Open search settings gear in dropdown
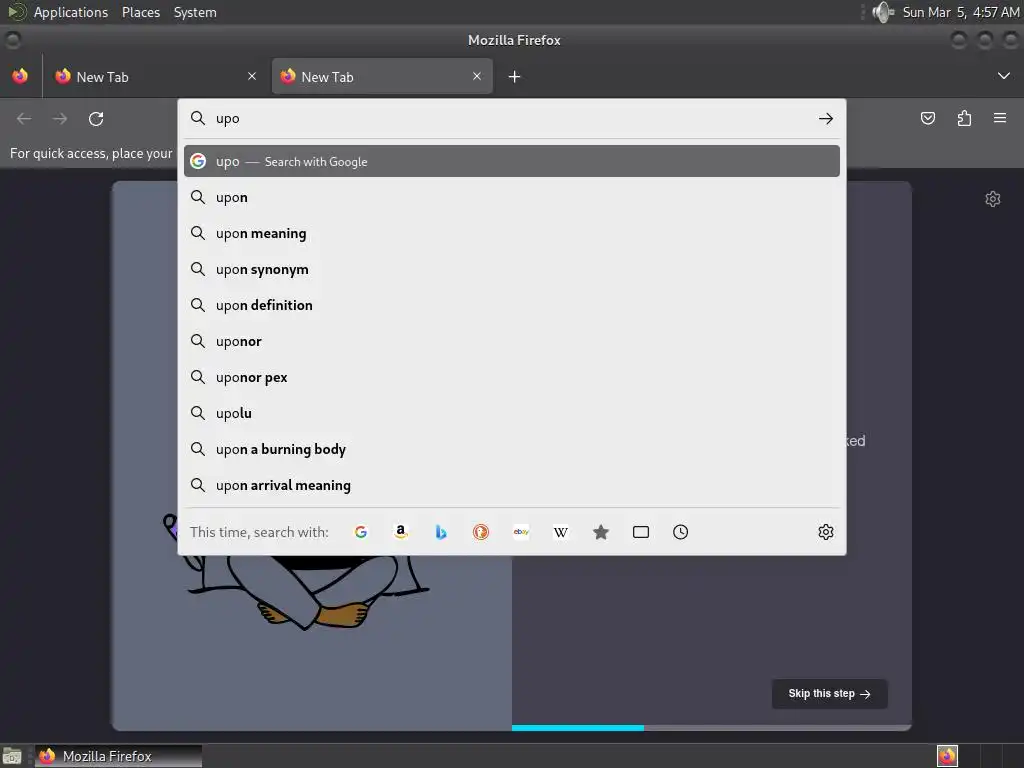 pos(825,532)
